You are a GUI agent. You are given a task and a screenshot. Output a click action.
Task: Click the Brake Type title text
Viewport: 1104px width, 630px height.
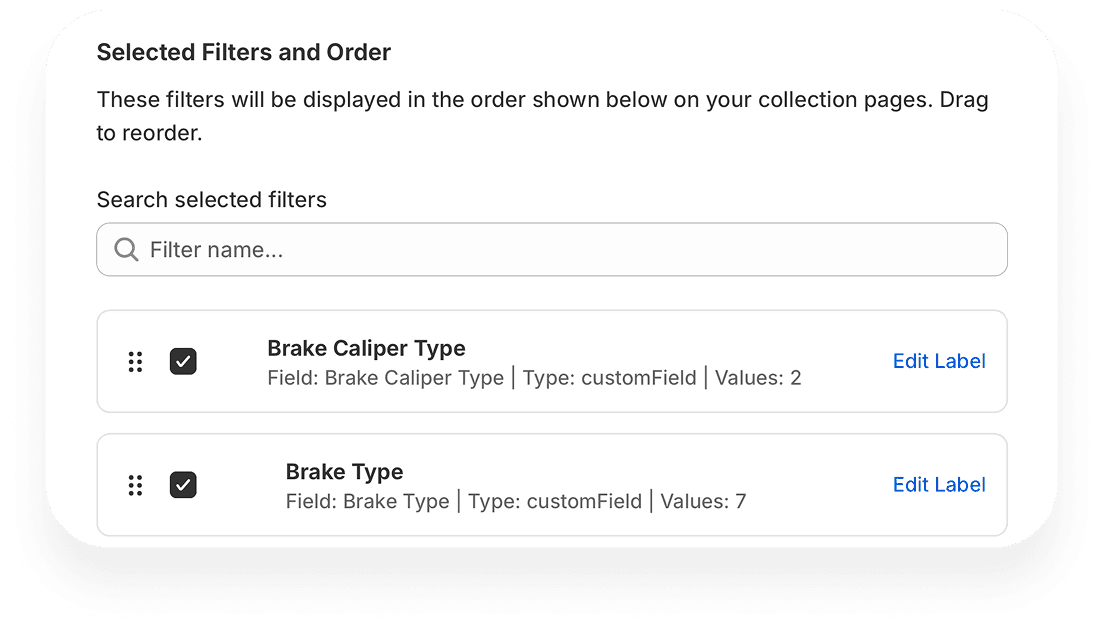[344, 471]
